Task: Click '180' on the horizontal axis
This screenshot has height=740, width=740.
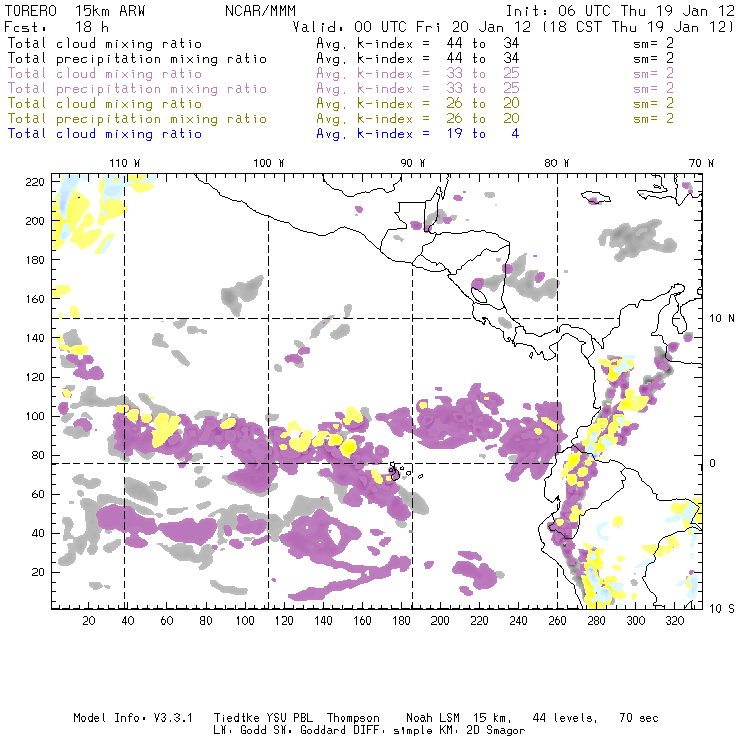Action: click(401, 621)
